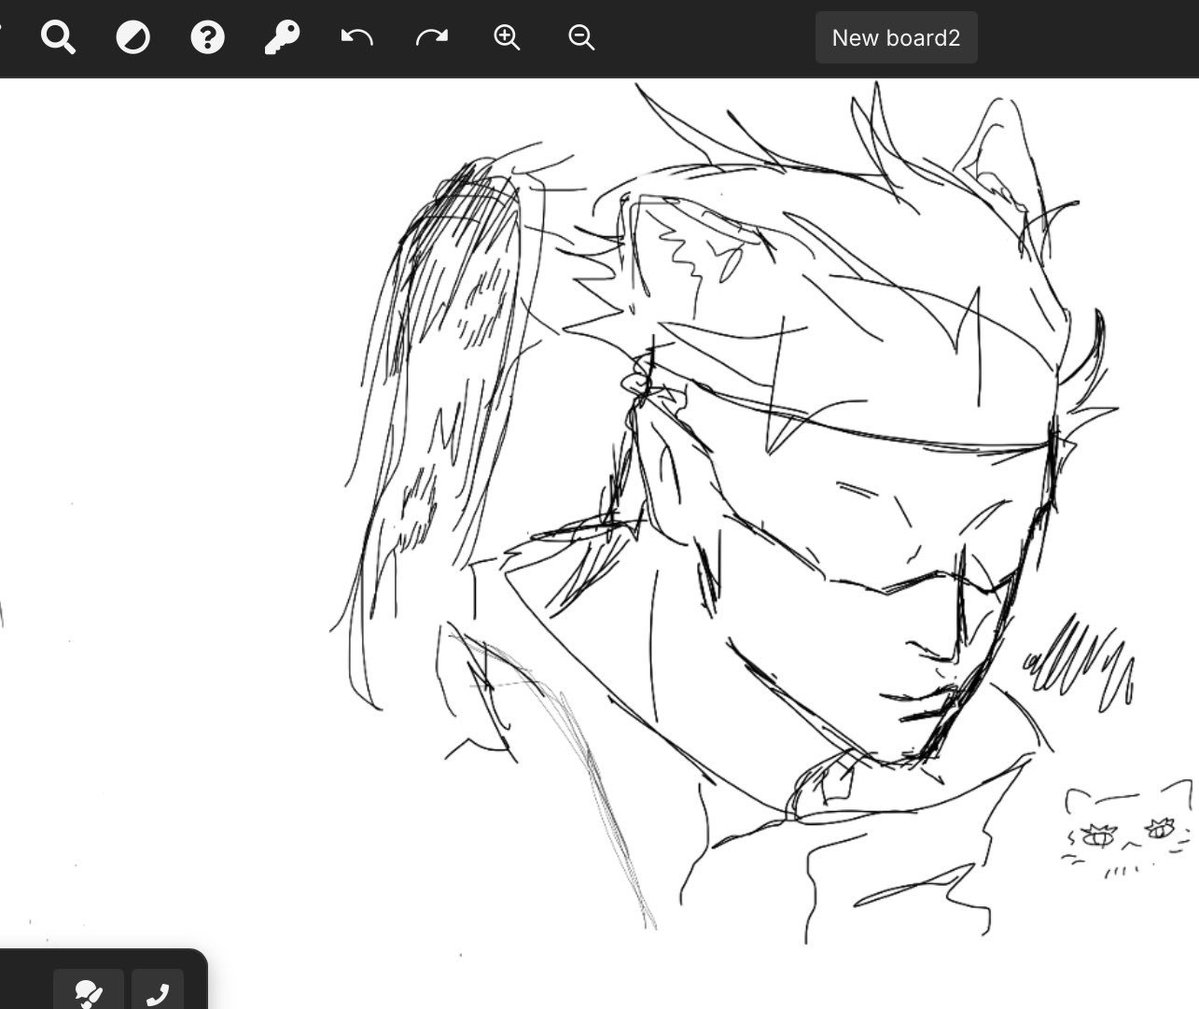
Task: Click the magnifying glass search icon
Action: [58, 37]
